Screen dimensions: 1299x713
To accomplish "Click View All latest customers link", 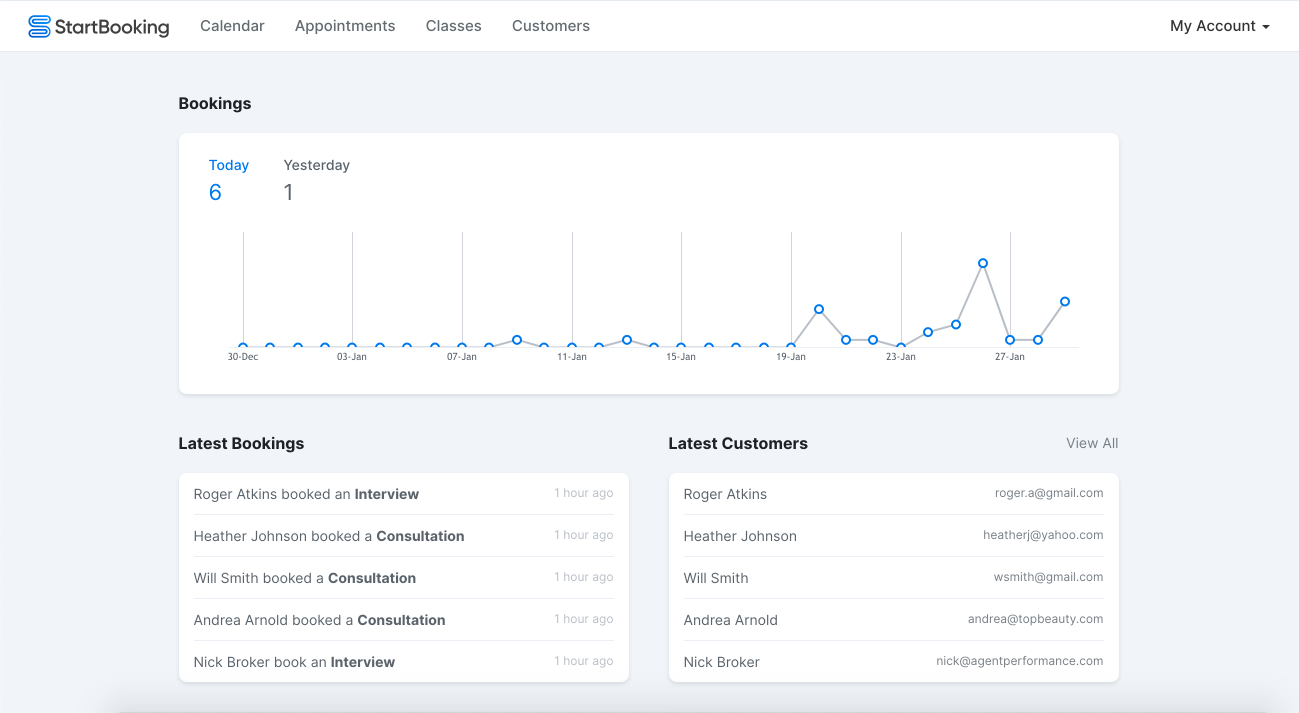I will click(1092, 443).
